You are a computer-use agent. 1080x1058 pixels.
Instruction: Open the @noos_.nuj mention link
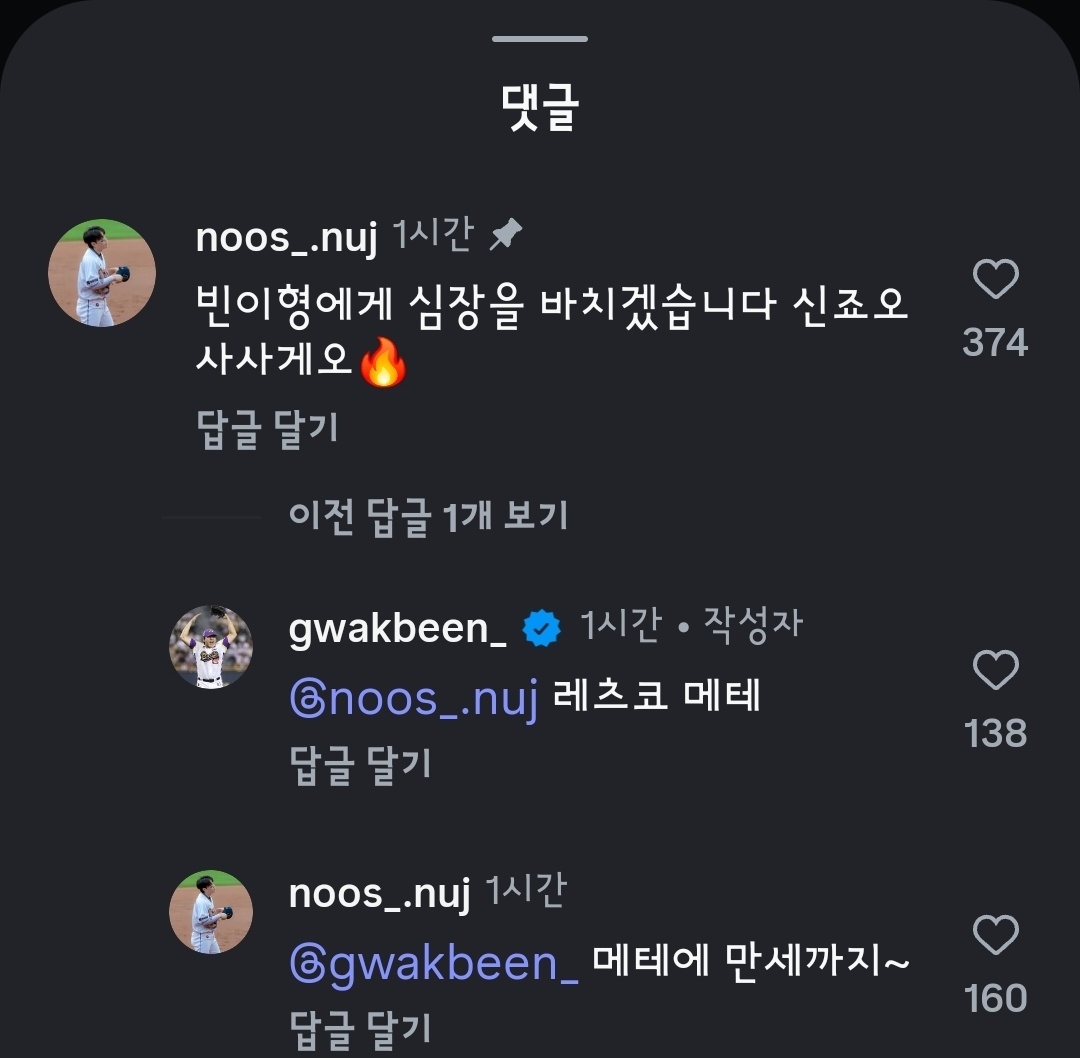pyautogui.click(x=413, y=698)
